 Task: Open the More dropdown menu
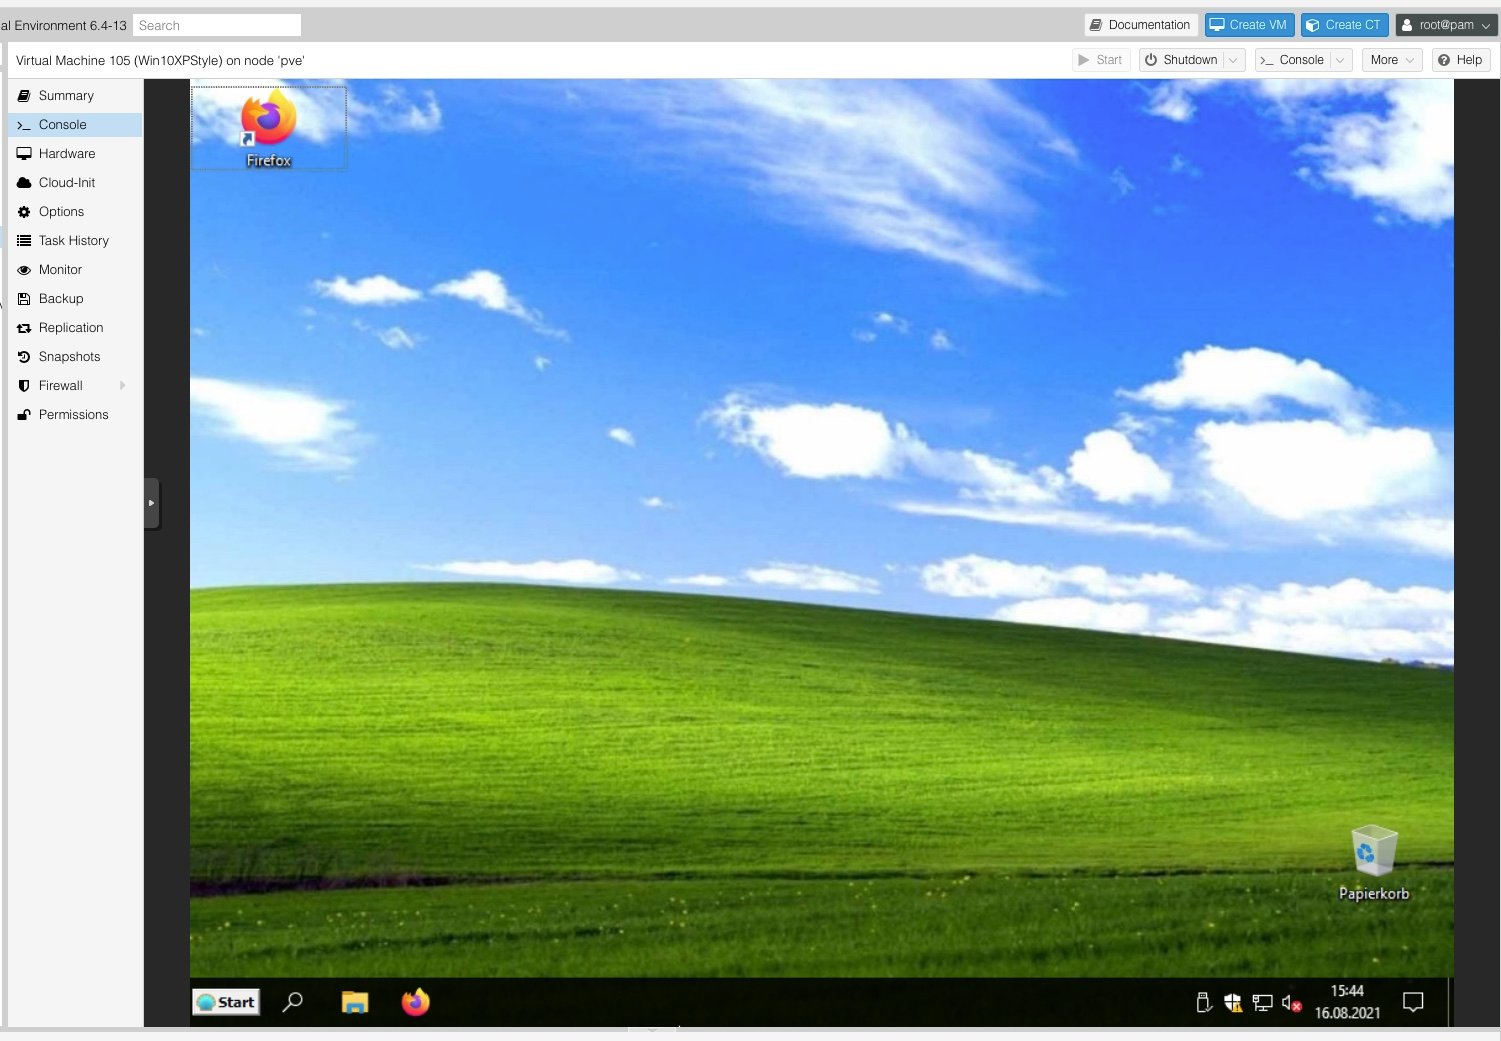click(x=1392, y=60)
